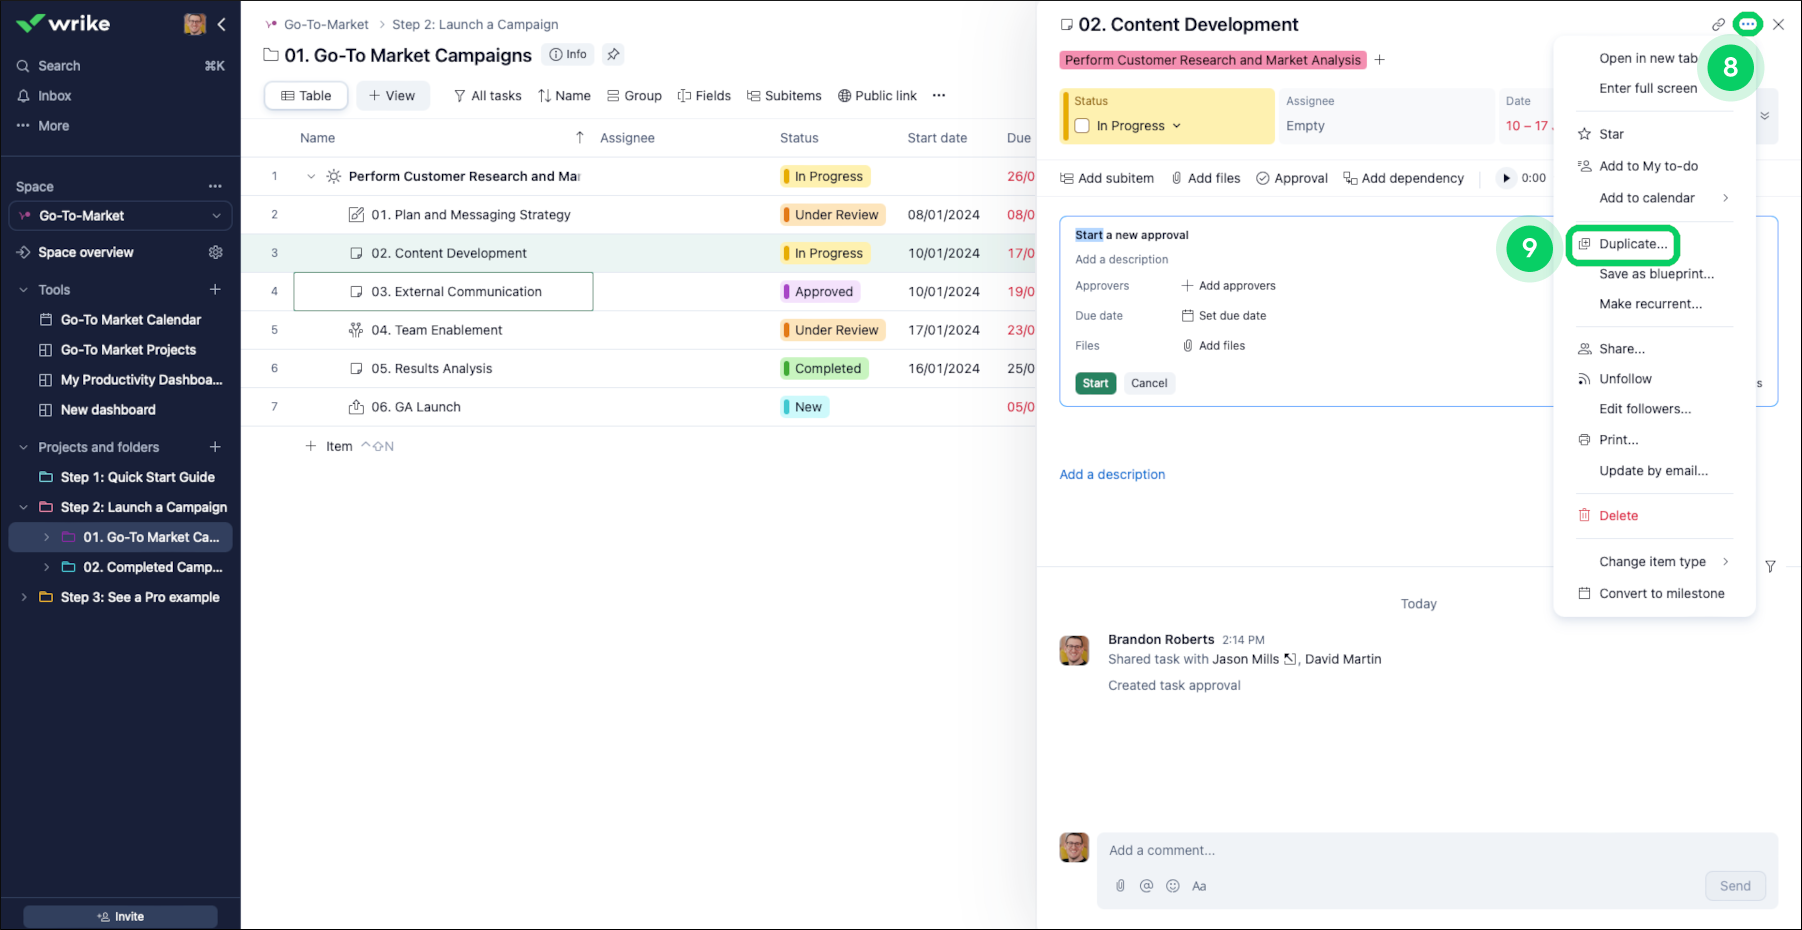Click the copy link icon in task panel

pyautogui.click(x=1718, y=24)
